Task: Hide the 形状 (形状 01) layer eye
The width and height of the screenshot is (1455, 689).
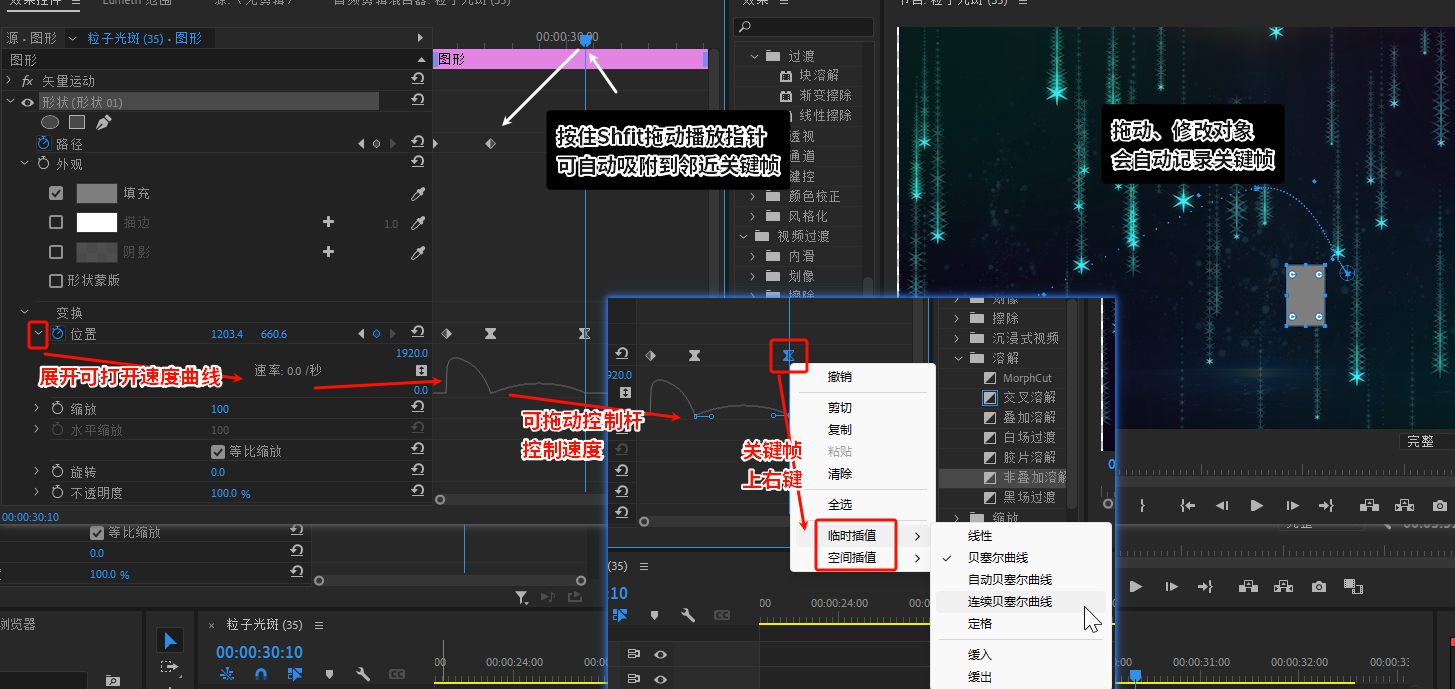Action: [28, 102]
